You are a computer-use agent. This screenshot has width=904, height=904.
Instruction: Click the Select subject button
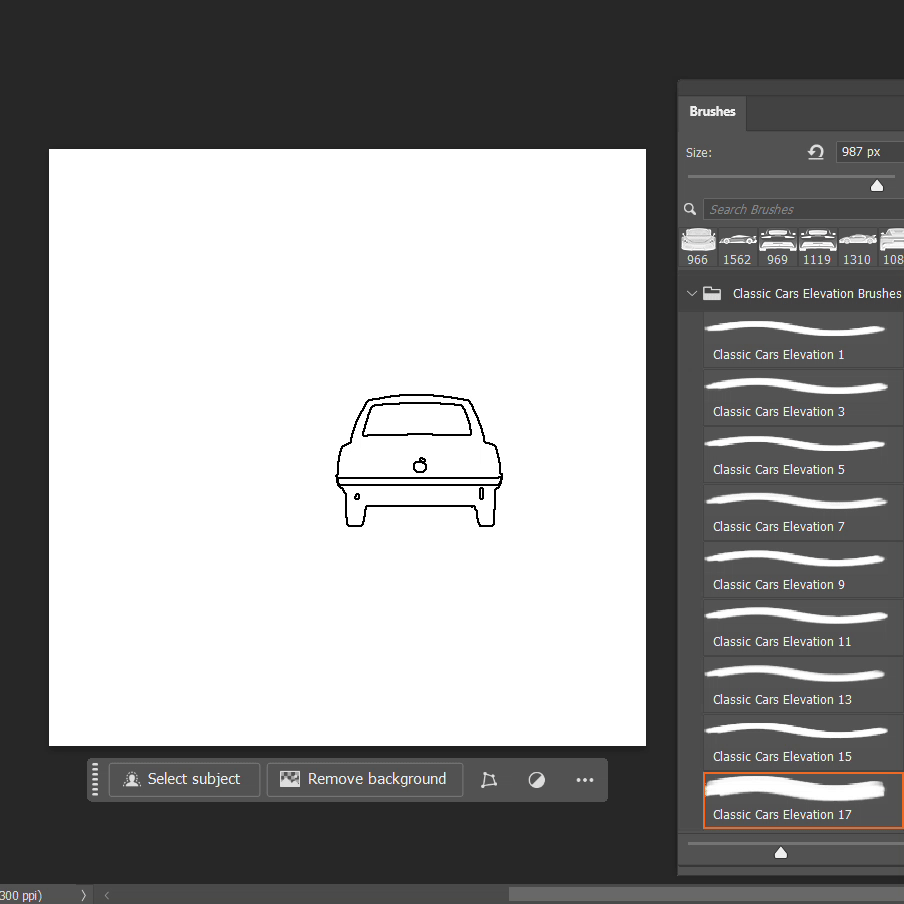(x=184, y=779)
